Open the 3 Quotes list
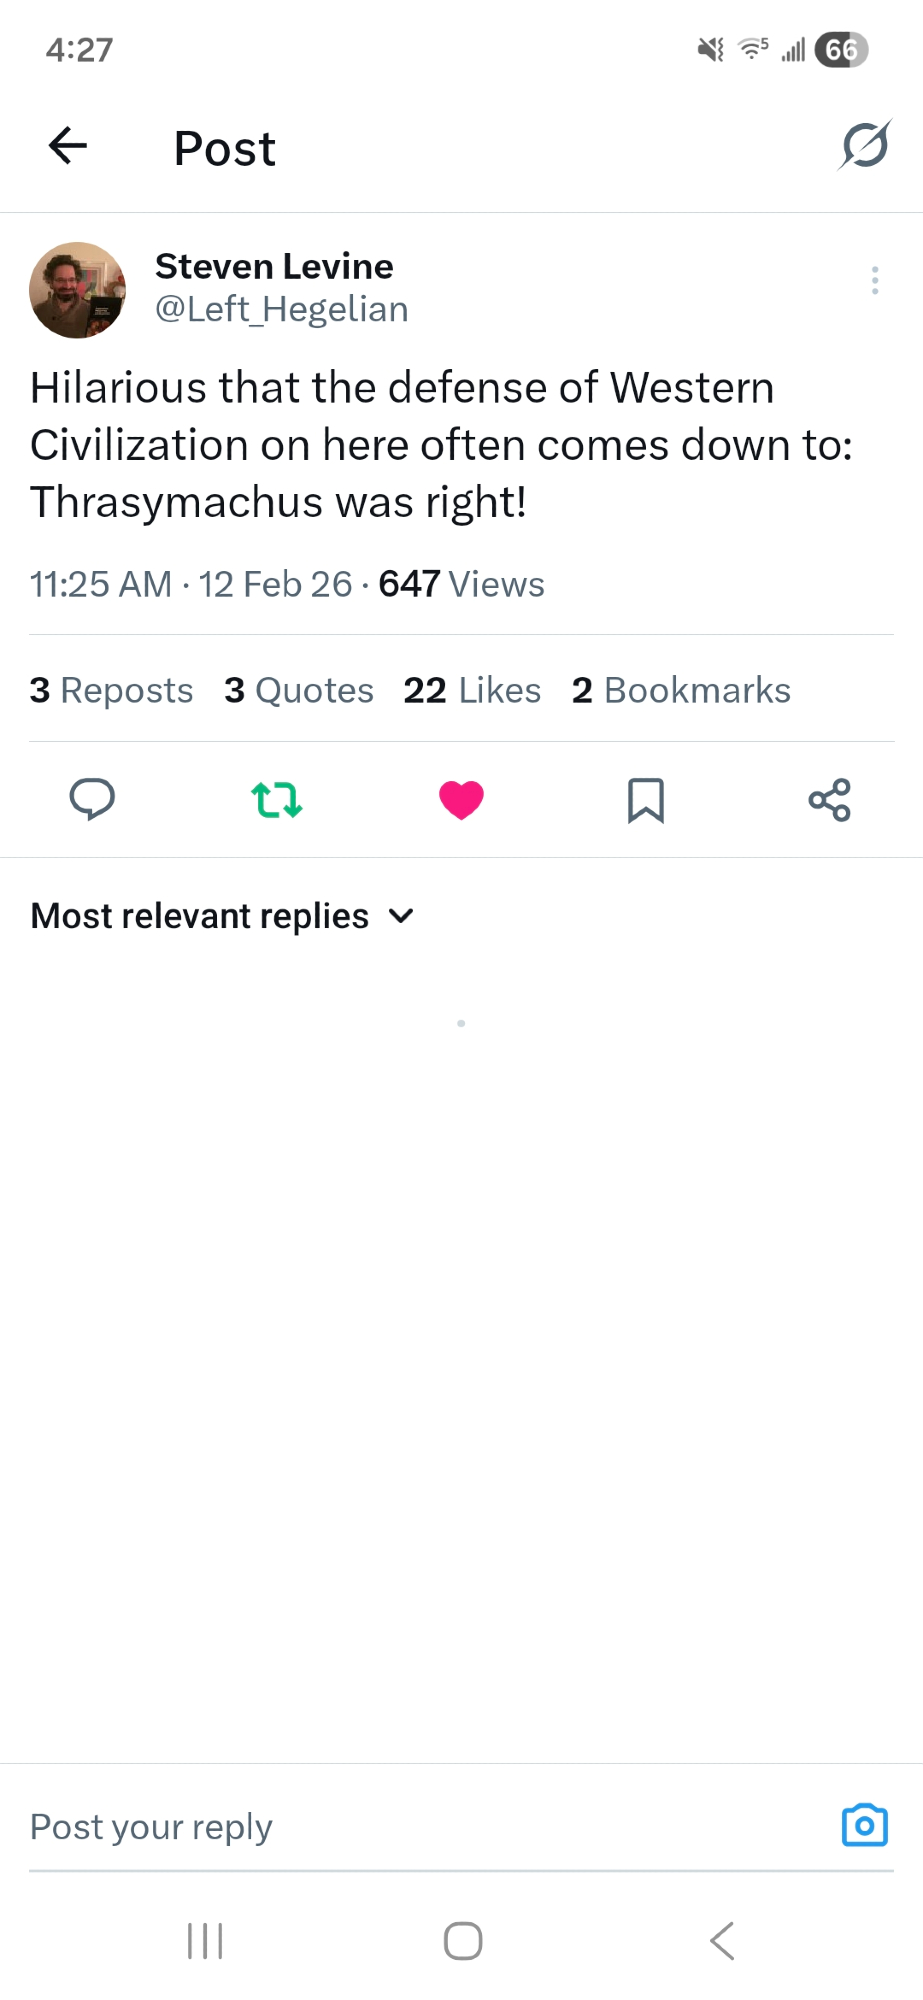This screenshot has width=923, height=2000. pyautogui.click(x=298, y=690)
